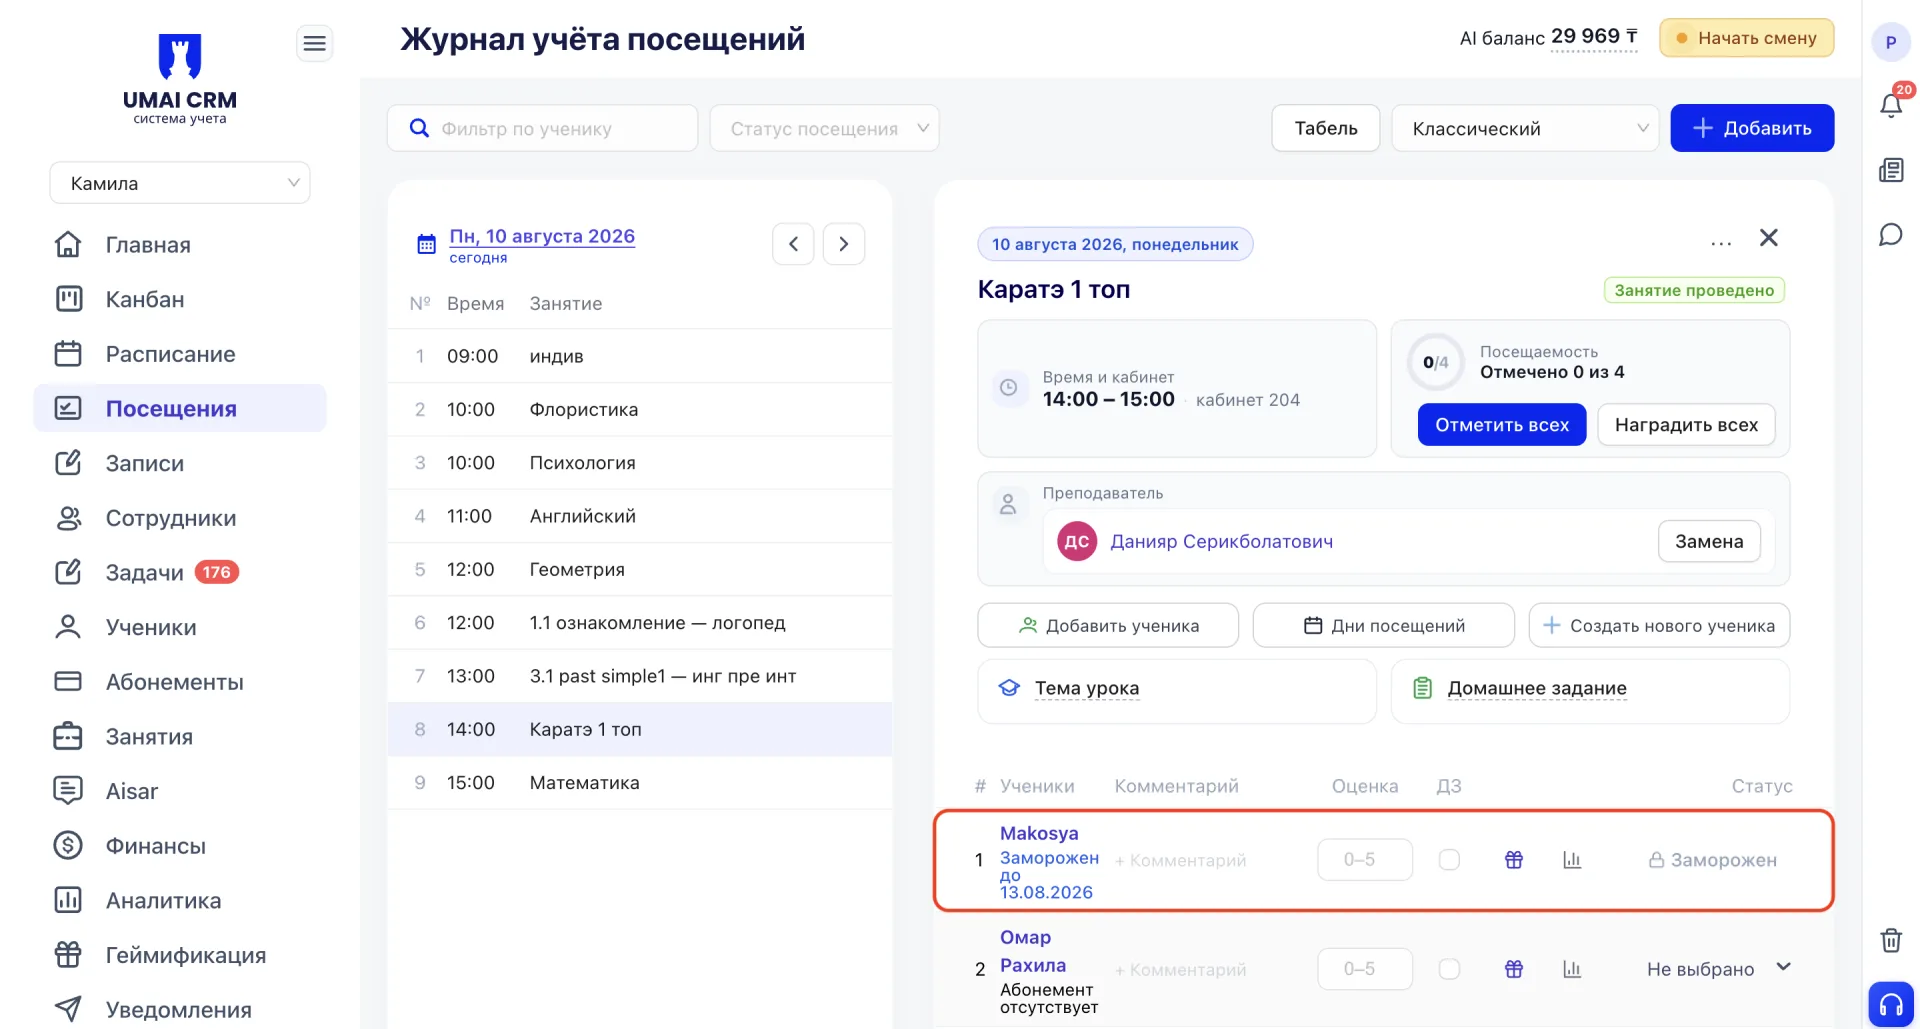The image size is (1920, 1029).
Task: Click attendance 0/4 progress circle
Action: tap(1435, 362)
